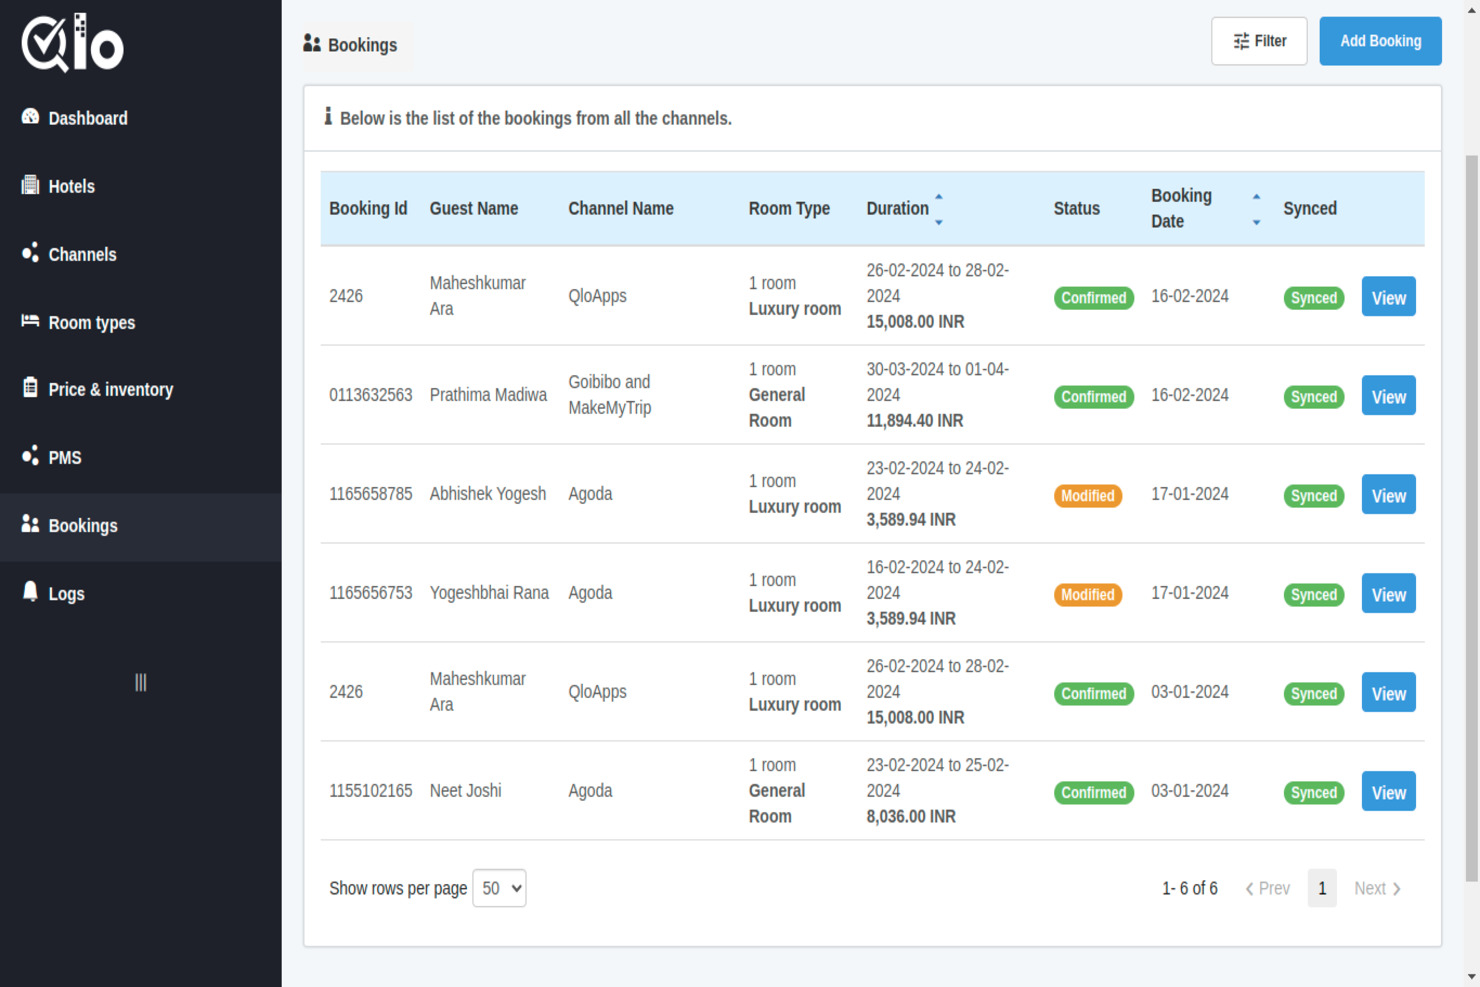View booking for Neet Joshi
The width and height of the screenshot is (1480, 987).
pyautogui.click(x=1388, y=792)
